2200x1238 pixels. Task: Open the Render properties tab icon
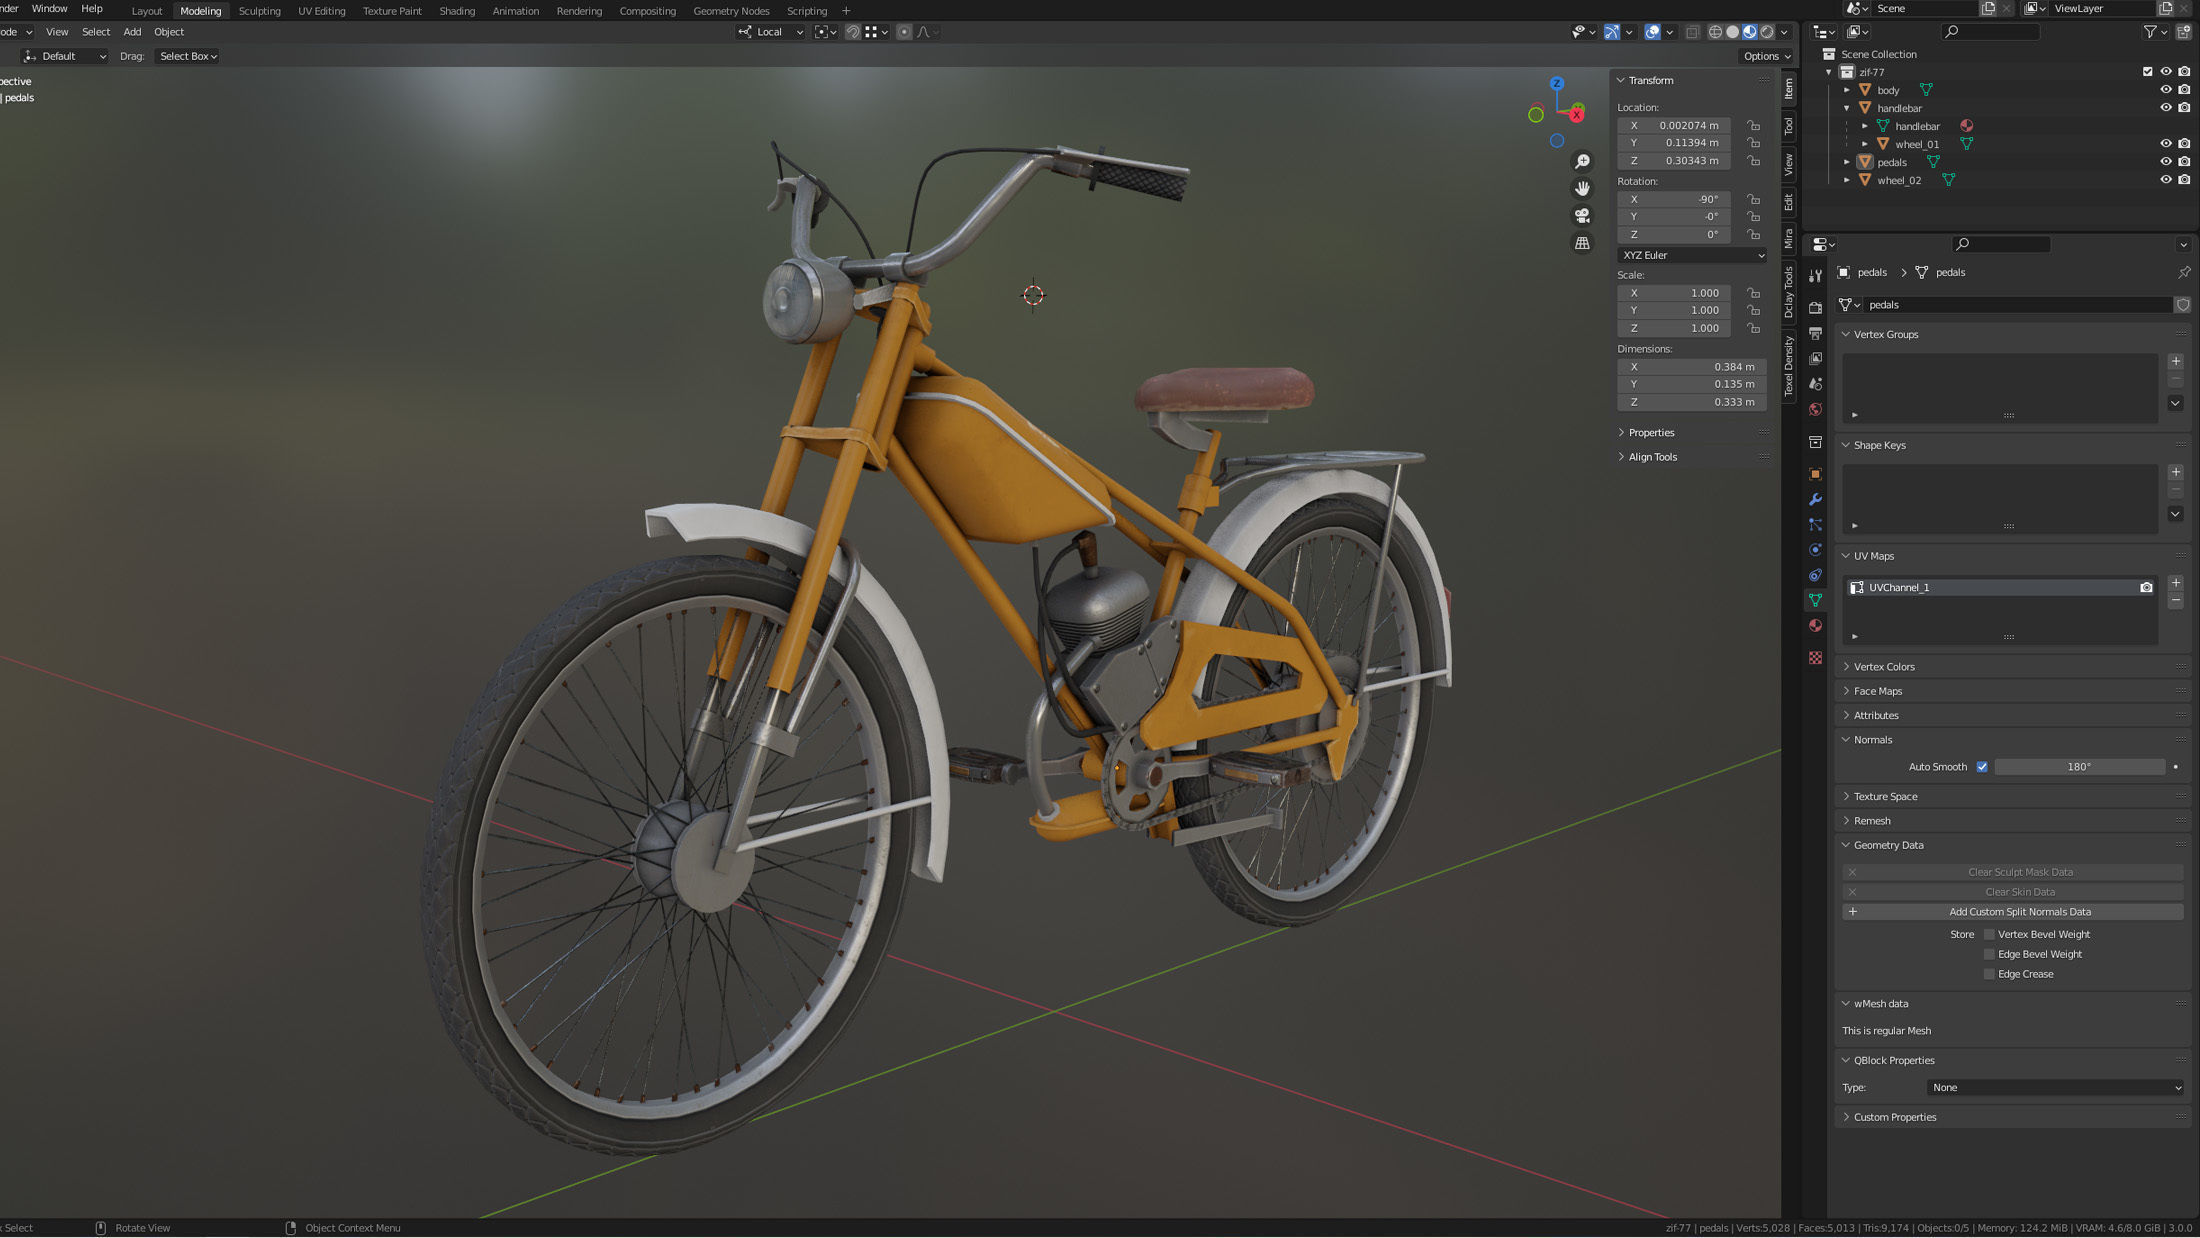coord(1815,308)
